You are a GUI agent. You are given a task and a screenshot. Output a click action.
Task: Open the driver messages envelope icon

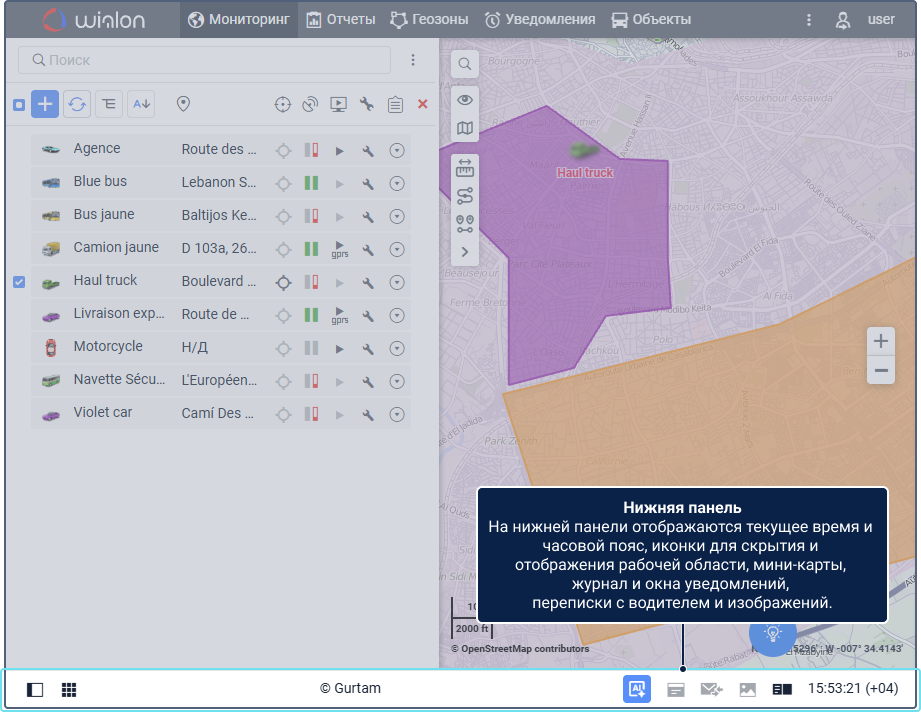pyautogui.click(x=711, y=689)
